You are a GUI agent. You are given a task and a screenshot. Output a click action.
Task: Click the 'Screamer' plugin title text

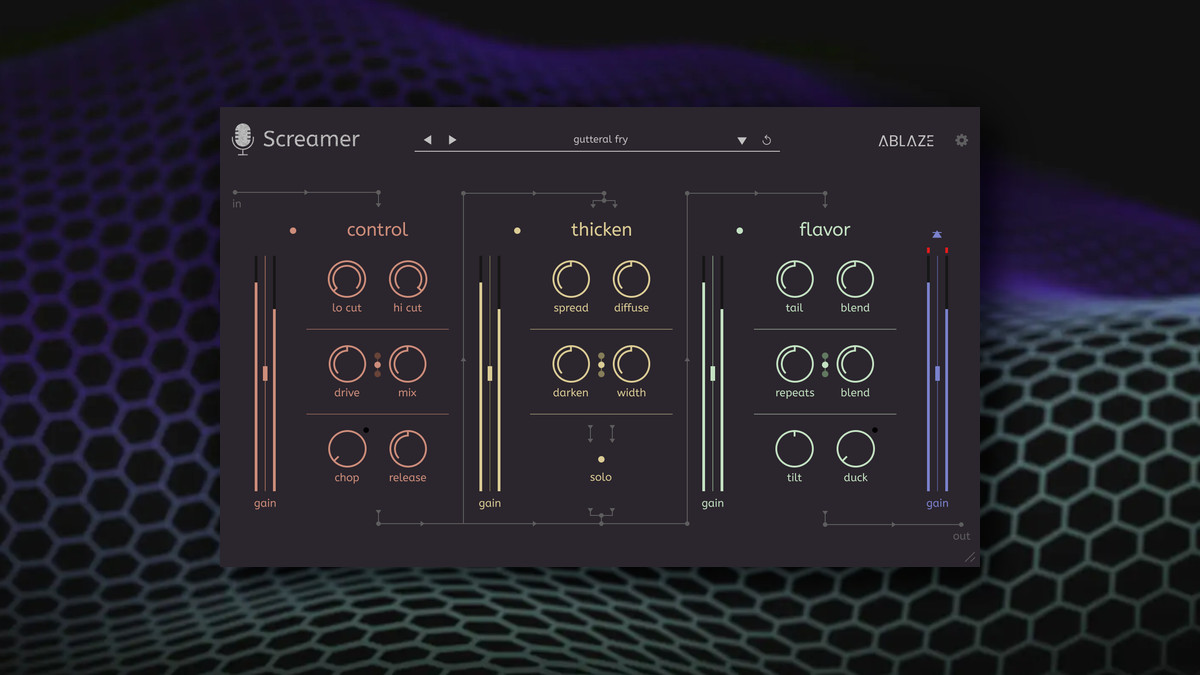pos(311,139)
